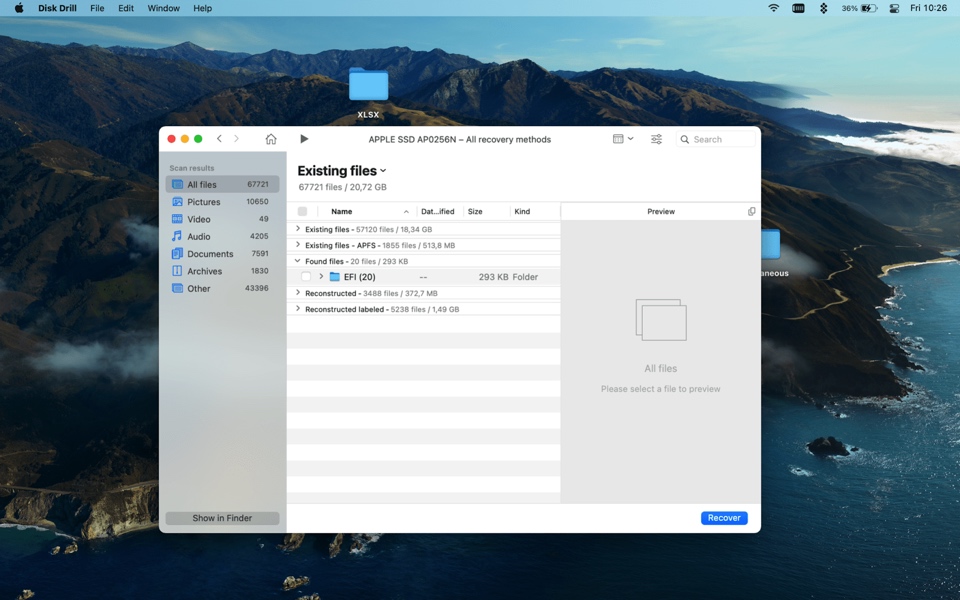Open the filter sliders icon
Screen dimensions: 960x600
point(656,139)
